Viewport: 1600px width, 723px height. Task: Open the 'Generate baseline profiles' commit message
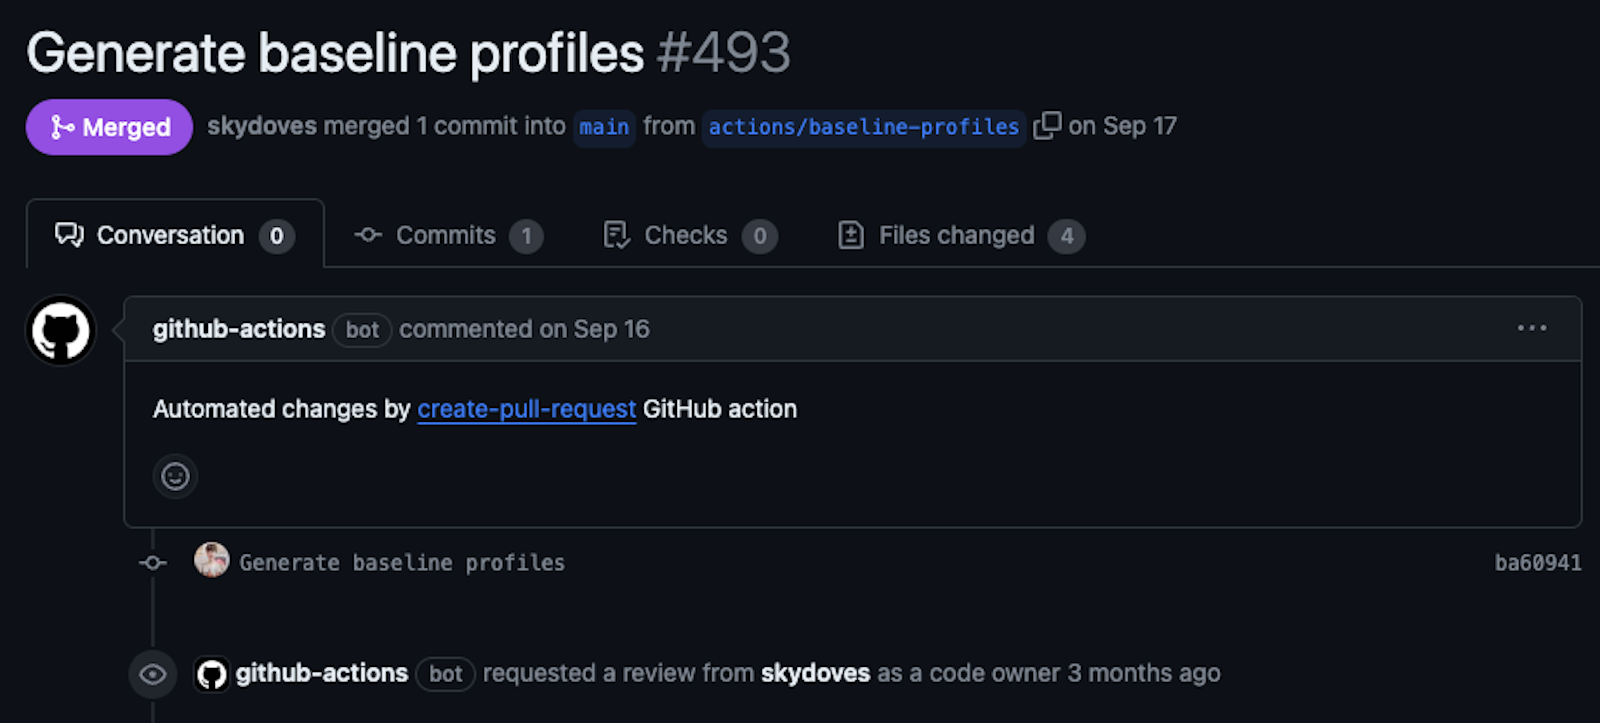[x=402, y=563]
